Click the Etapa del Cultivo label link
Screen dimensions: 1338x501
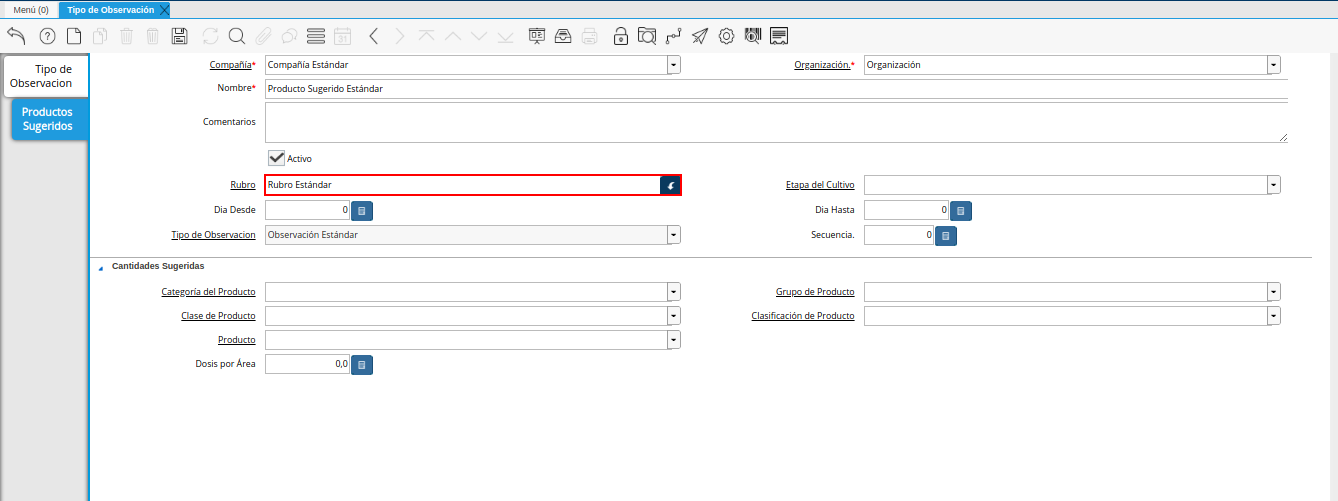pyautogui.click(x=820, y=185)
